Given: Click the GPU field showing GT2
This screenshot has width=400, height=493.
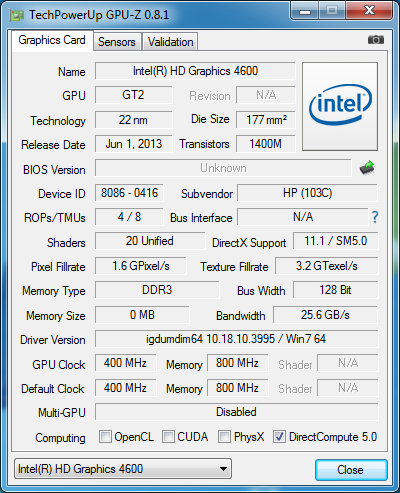Looking at the screenshot, I should pyautogui.click(x=134, y=95).
